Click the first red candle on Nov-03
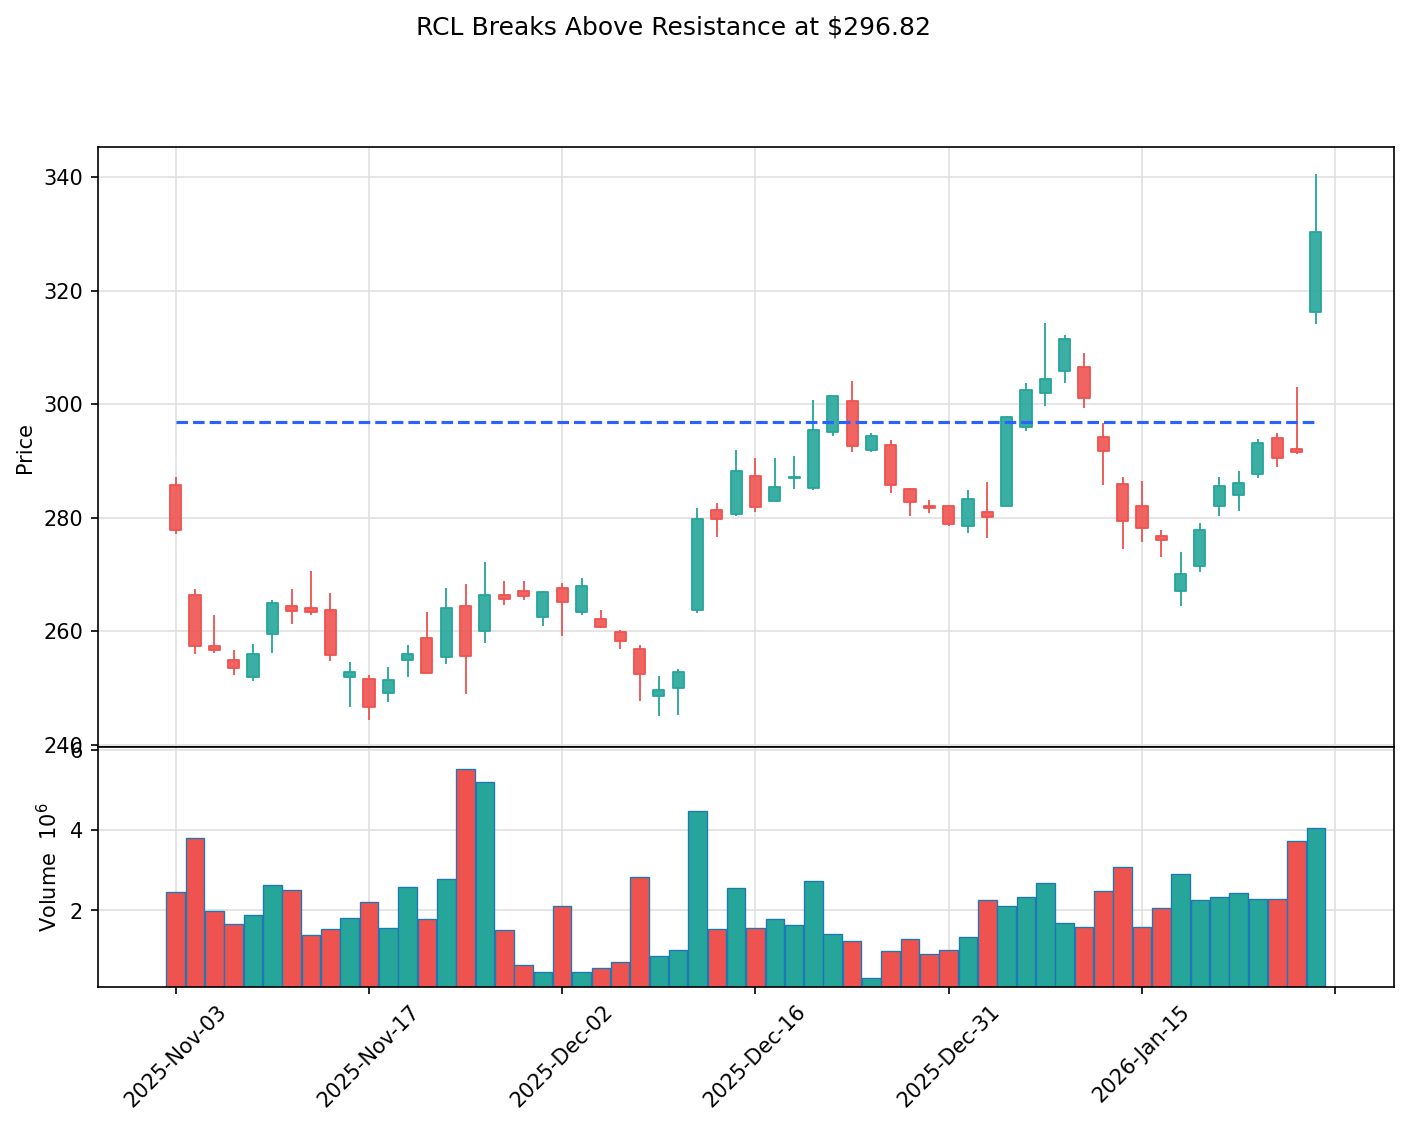The width and height of the screenshot is (1408, 1126). (x=175, y=507)
